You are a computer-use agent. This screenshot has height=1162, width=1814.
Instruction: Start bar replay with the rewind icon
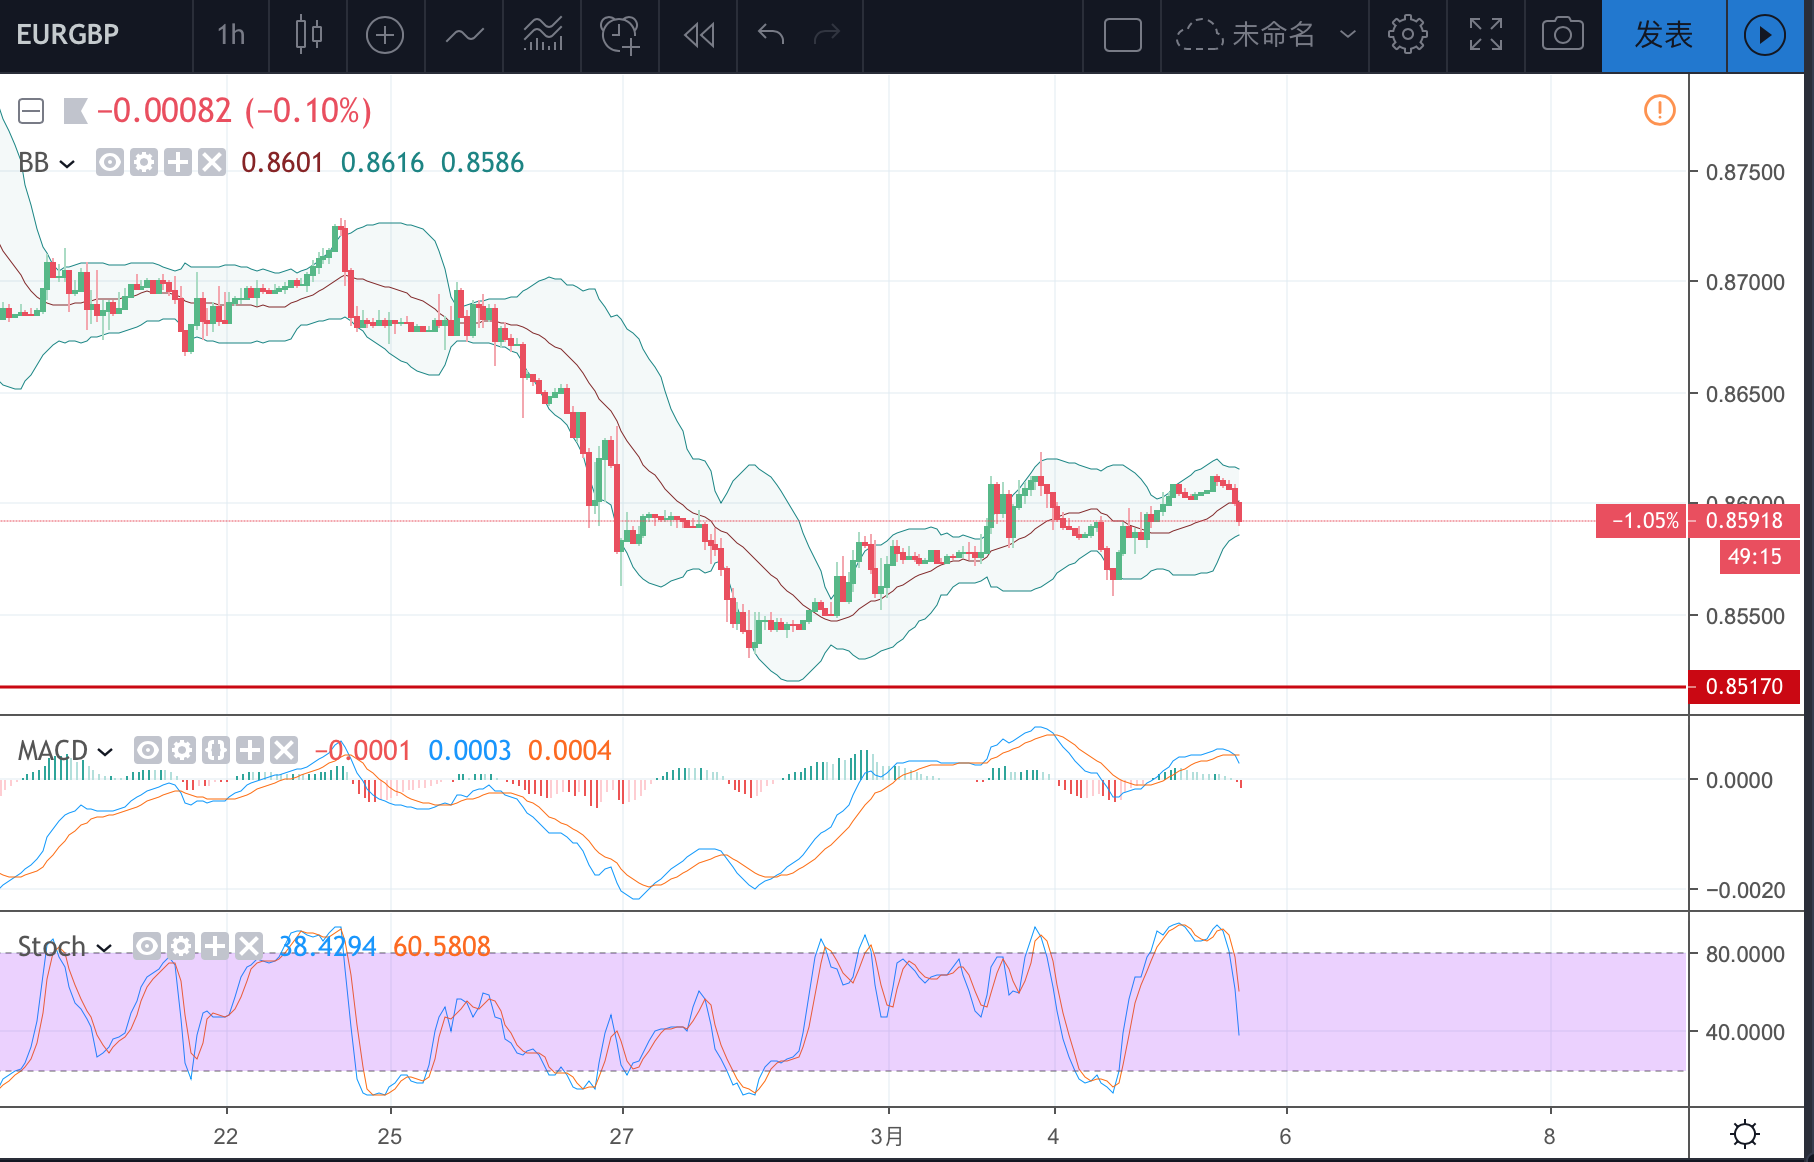click(699, 35)
